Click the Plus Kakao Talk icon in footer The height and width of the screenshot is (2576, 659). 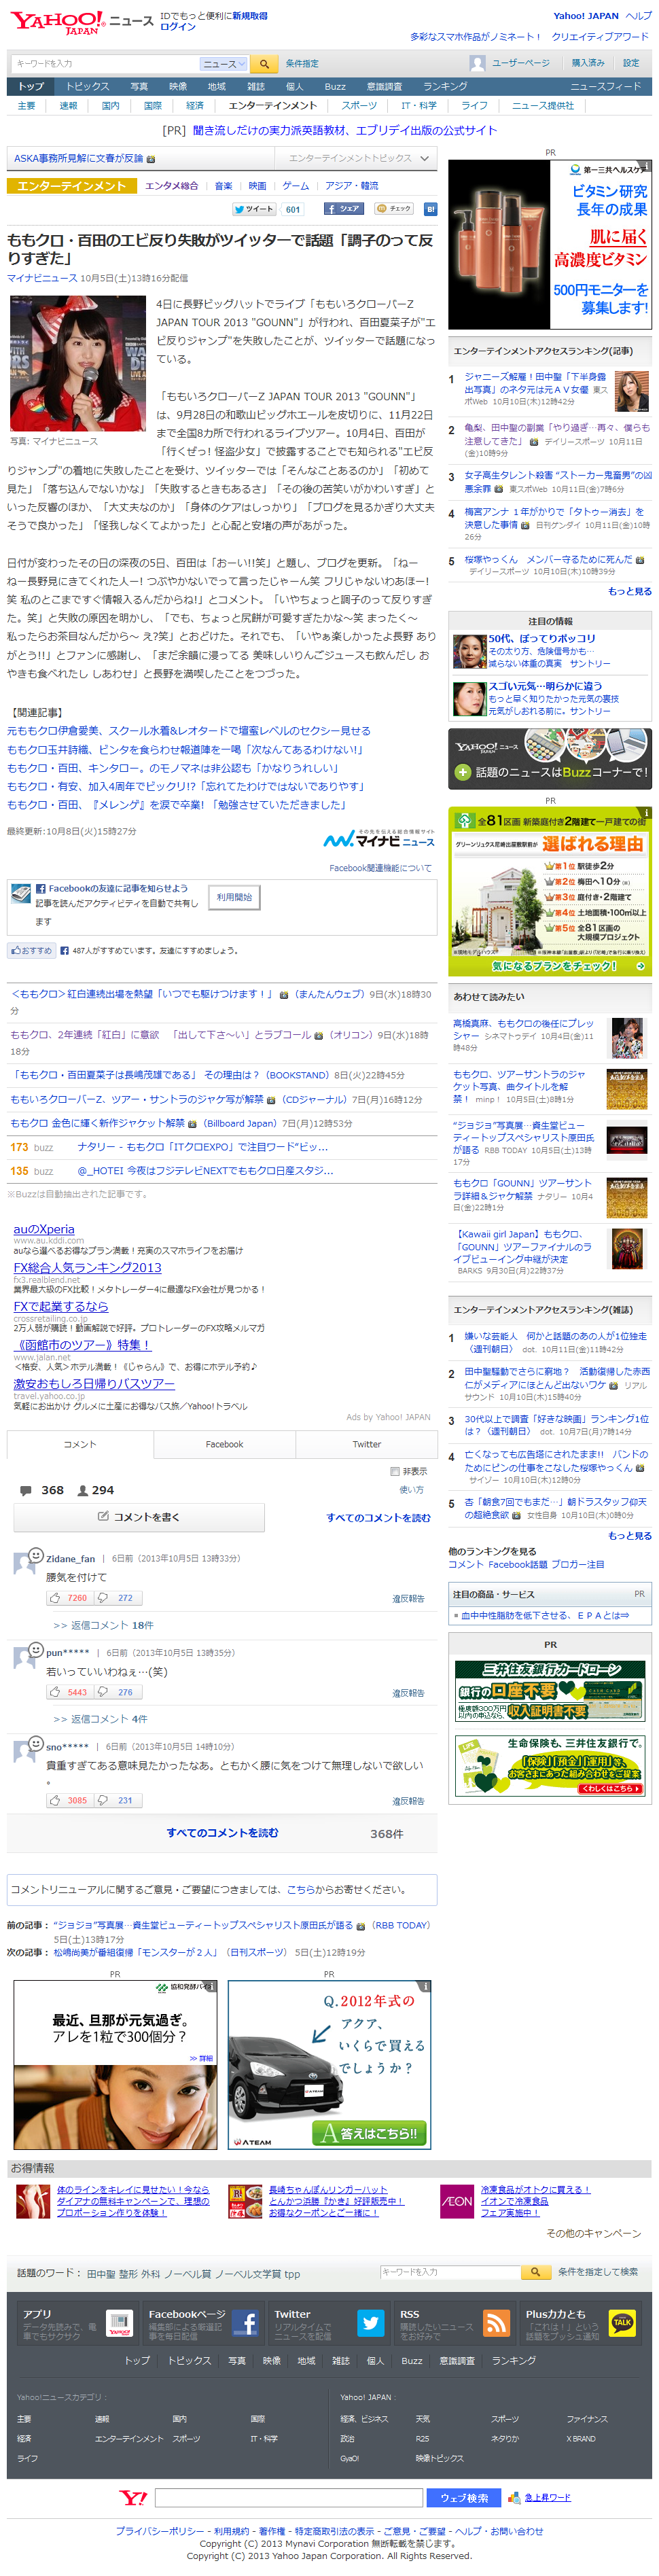(x=622, y=2323)
